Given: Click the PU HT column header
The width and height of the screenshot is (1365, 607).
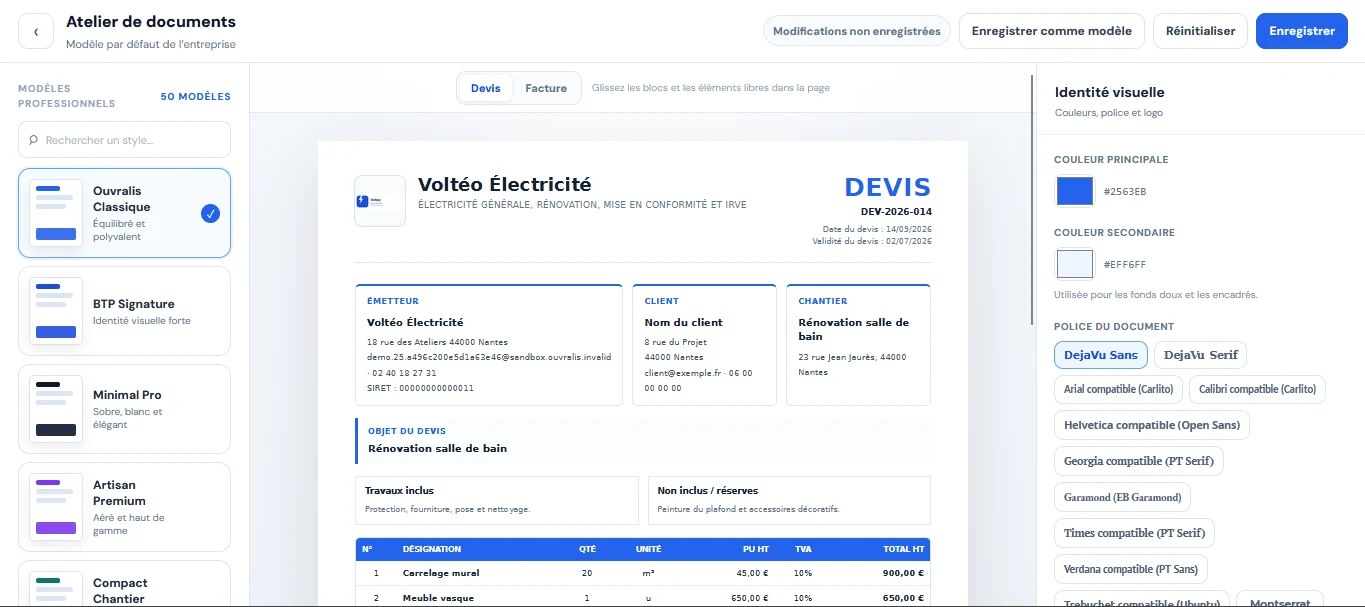Looking at the screenshot, I should 756,549.
